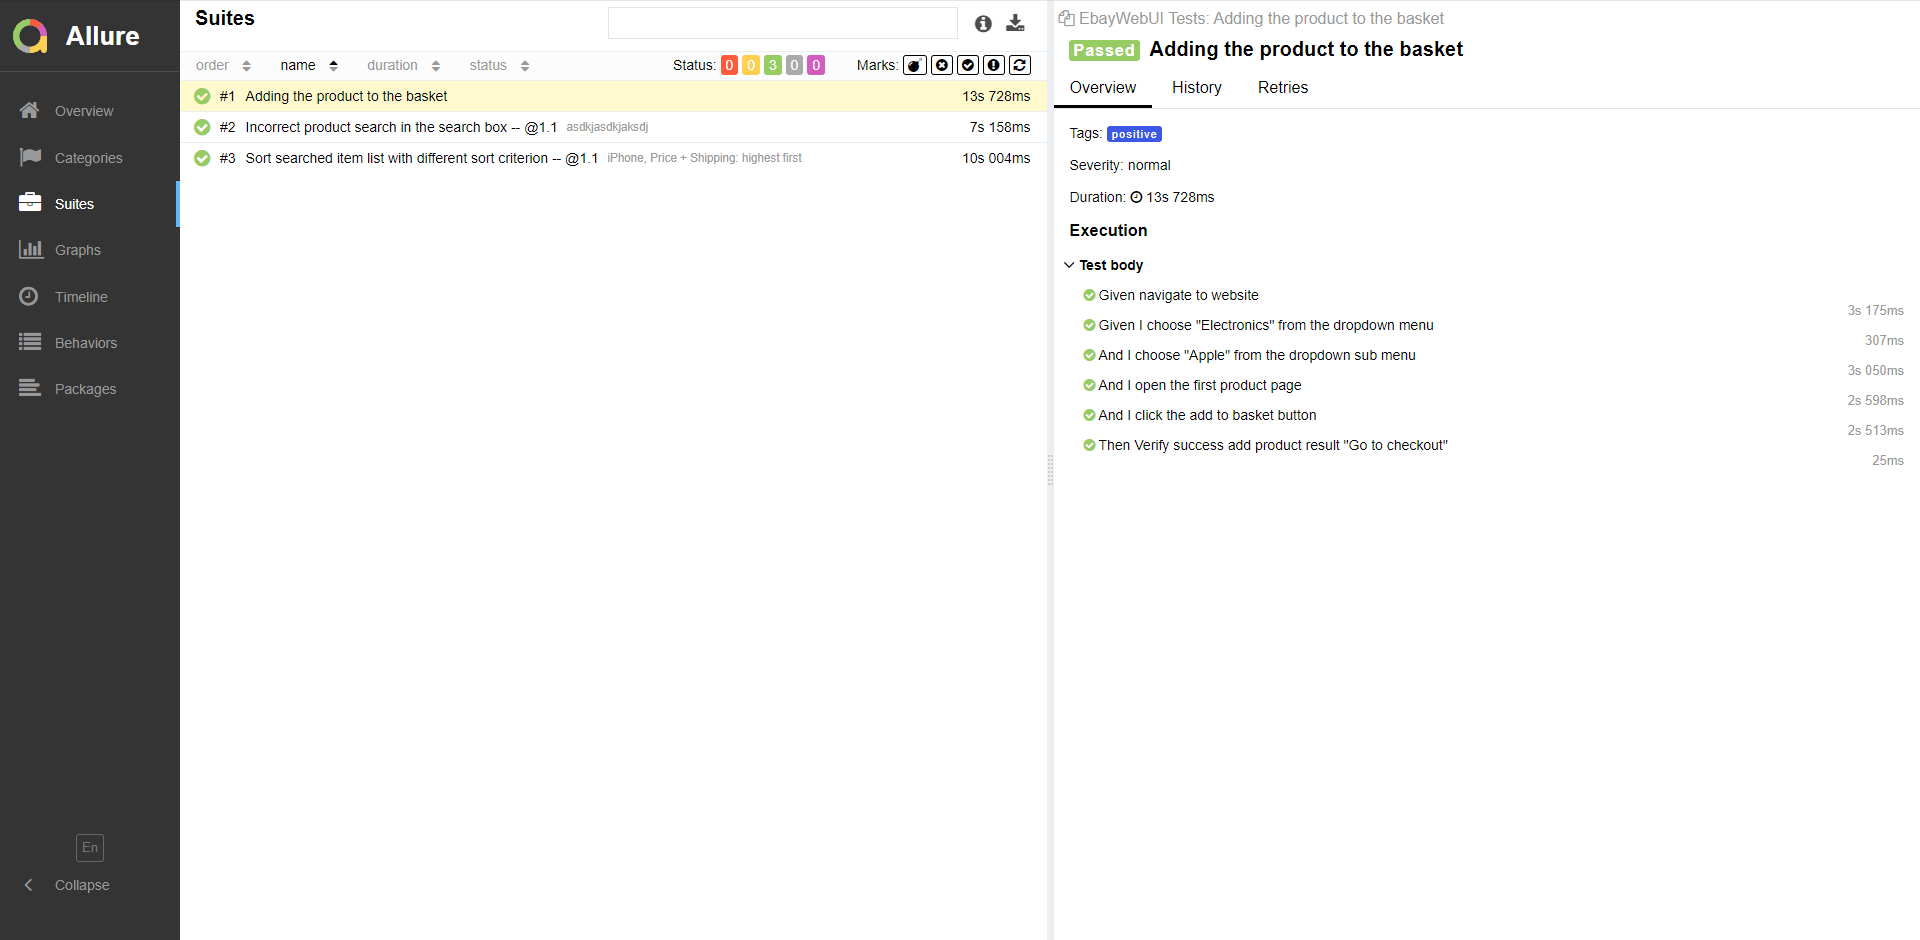Image resolution: width=1920 pixels, height=940 pixels.
Task: Open test 'Incorrect product search in the search box'
Action: click(x=400, y=127)
